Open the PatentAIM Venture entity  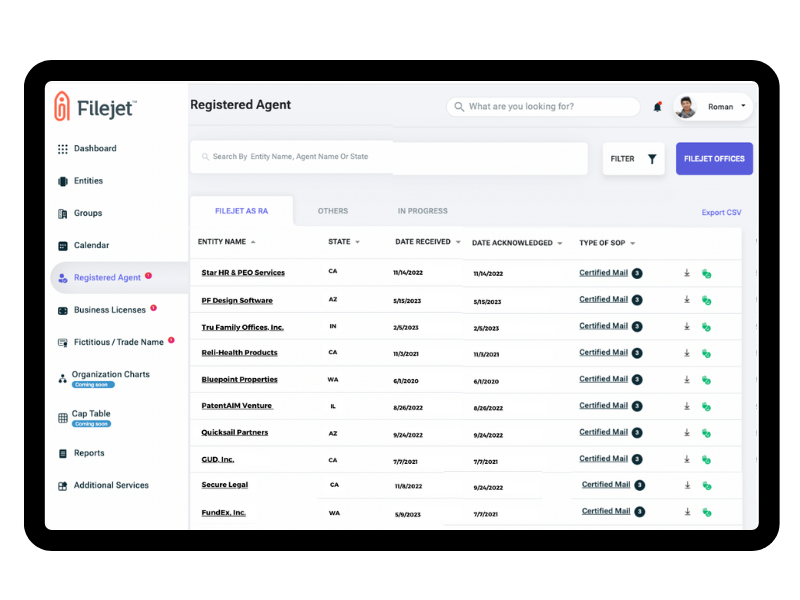[x=237, y=406]
